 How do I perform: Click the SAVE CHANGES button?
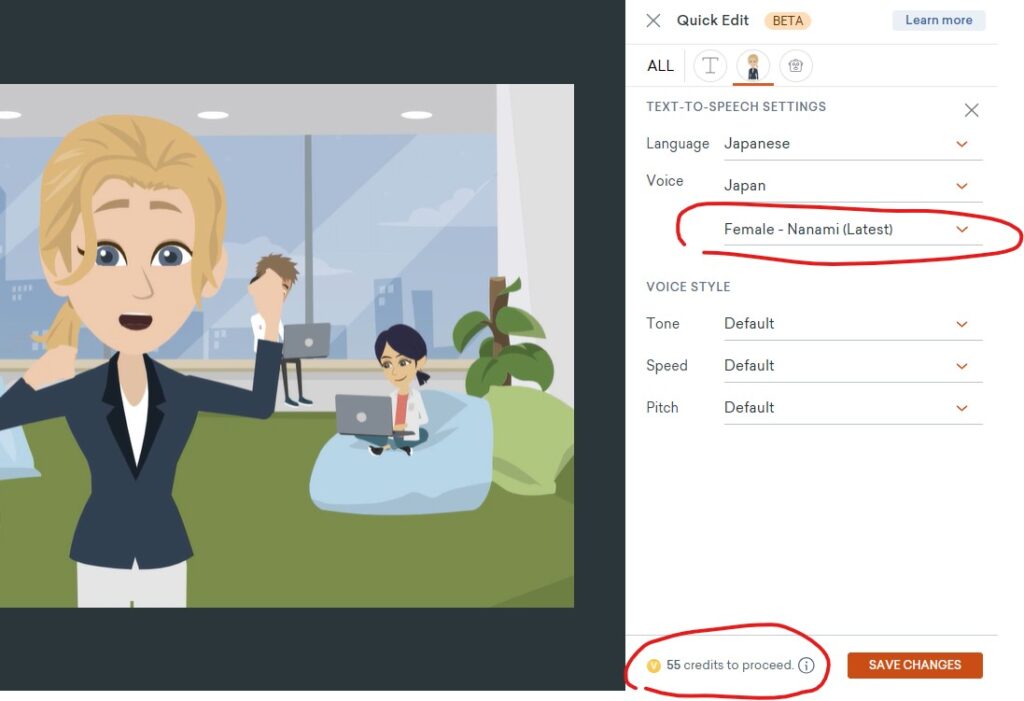(915, 665)
